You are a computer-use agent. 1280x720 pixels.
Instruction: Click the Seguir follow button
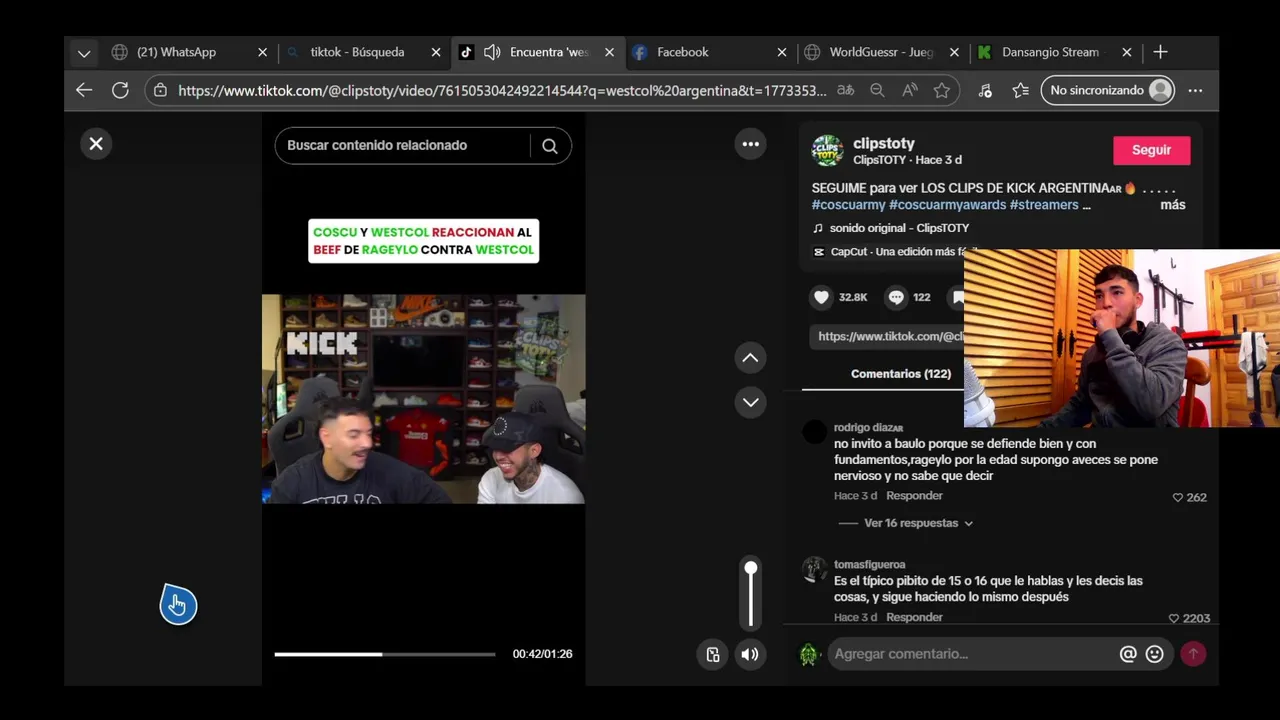point(1151,150)
